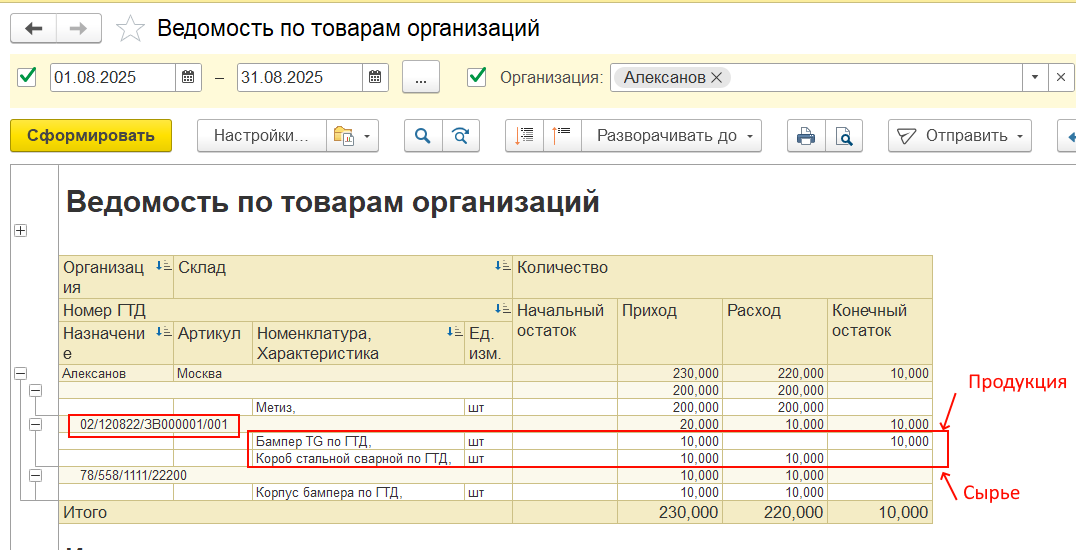Image resolution: width=1076 pixels, height=550 pixels.
Task: Click the find next icon
Action: click(x=460, y=136)
